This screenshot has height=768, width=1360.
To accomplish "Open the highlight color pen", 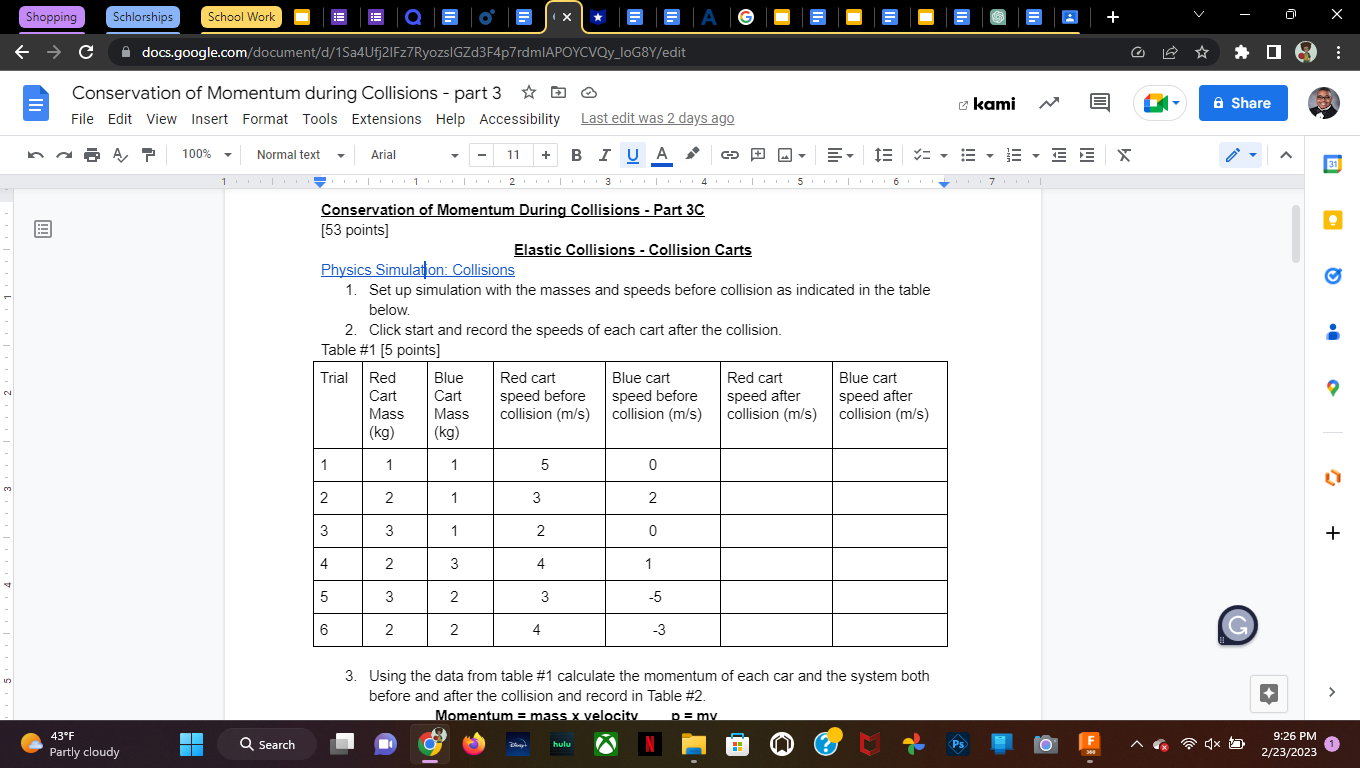I will point(692,154).
